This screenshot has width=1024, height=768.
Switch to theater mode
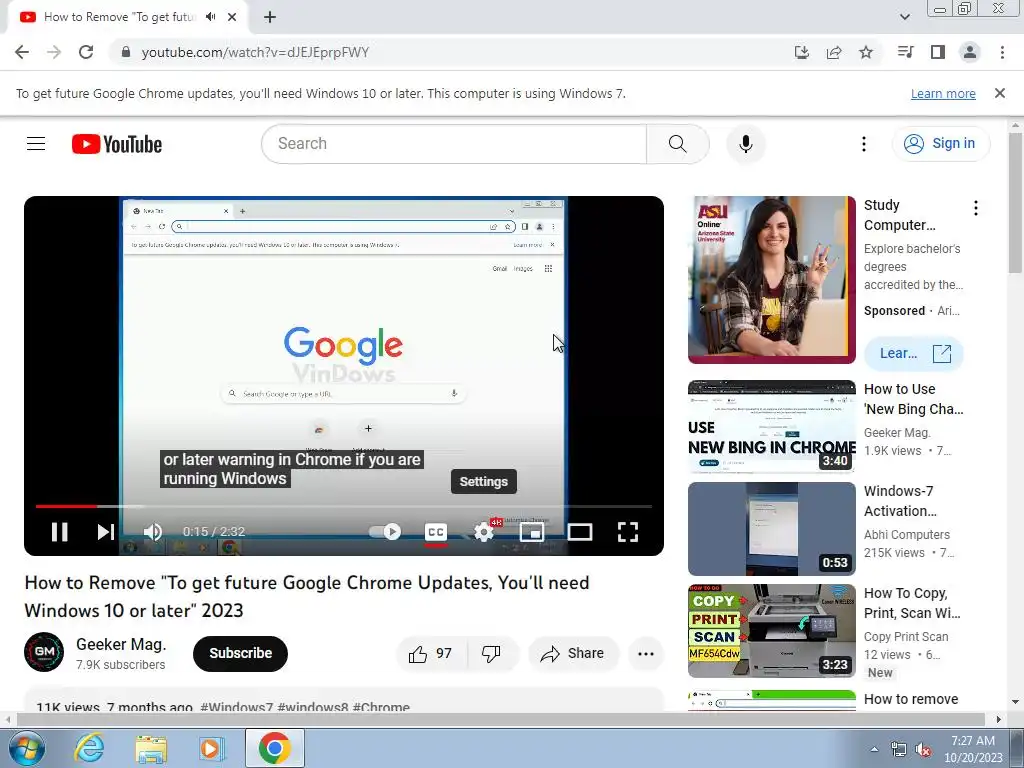click(x=580, y=532)
